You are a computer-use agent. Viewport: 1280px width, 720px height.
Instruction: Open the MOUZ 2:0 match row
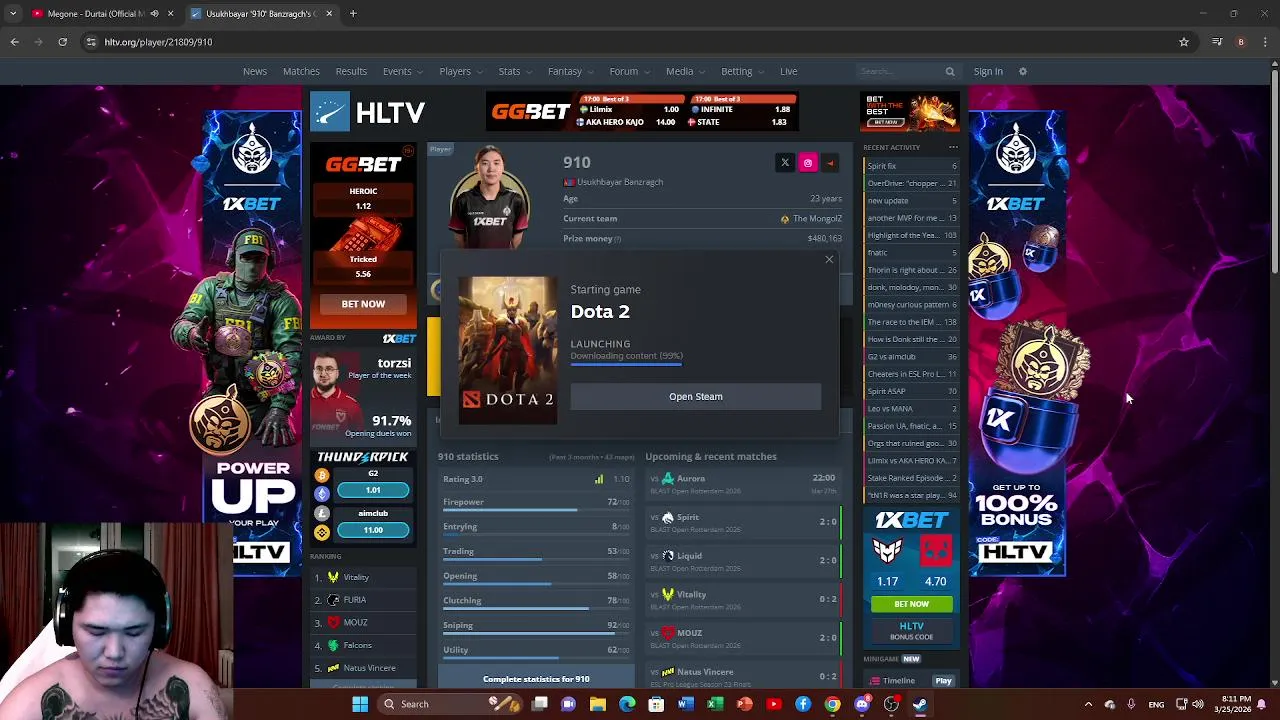click(741, 638)
